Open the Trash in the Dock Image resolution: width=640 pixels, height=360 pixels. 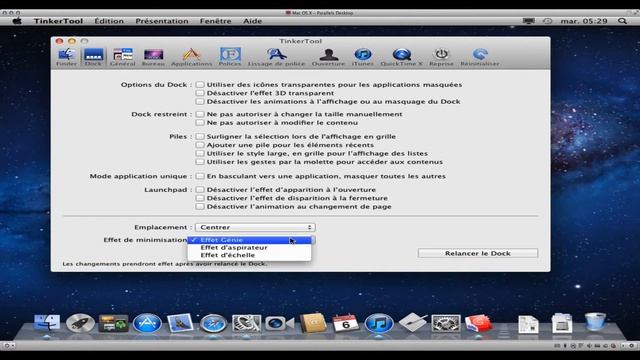click(x=595, y=322)
